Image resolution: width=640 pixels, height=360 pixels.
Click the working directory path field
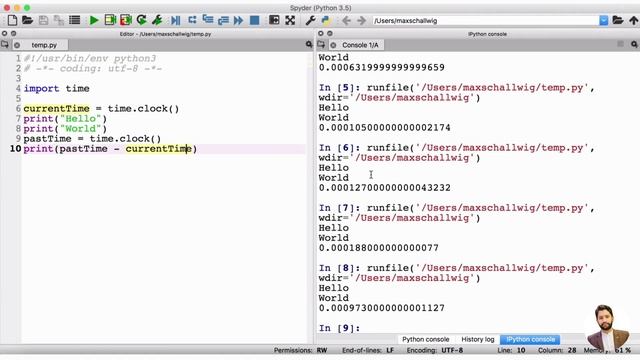click(x=486, y=20)
